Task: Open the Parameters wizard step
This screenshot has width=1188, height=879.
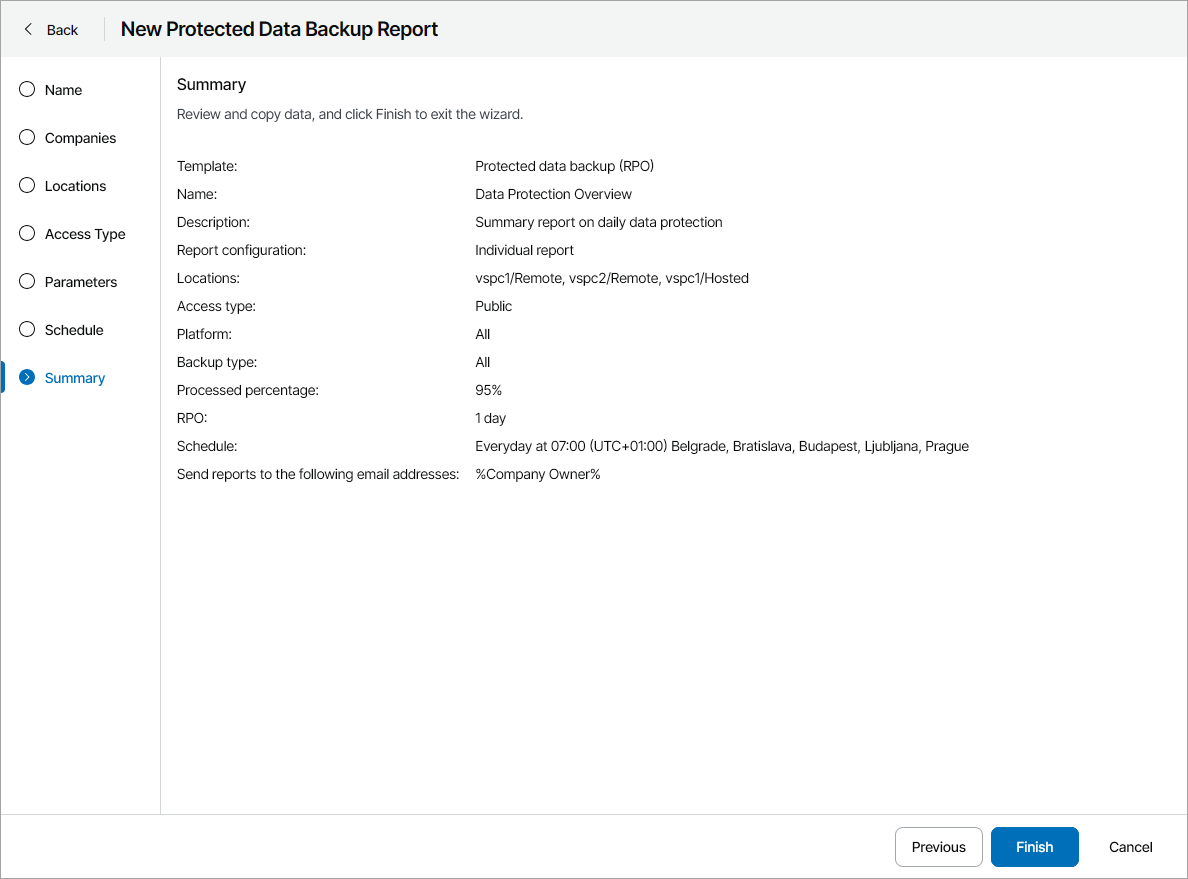Action: click(x=80, y=281)
